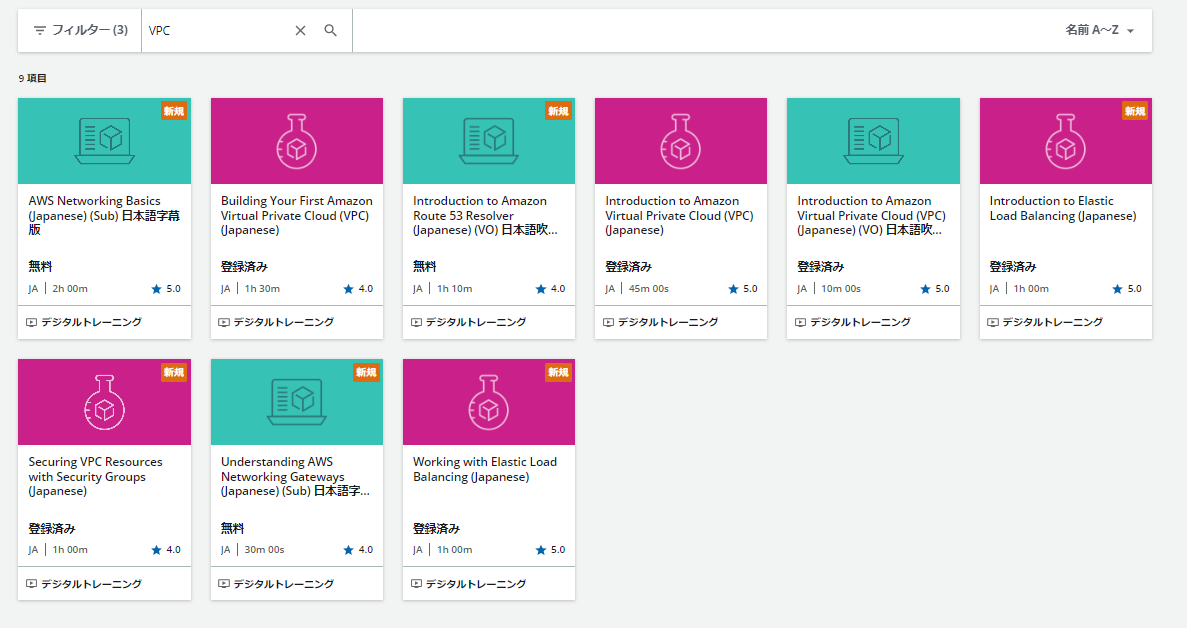Click デジタルトレーニング label on 10m VPC (VO) card
This screenshot has height=628, width=1187.
860,322
